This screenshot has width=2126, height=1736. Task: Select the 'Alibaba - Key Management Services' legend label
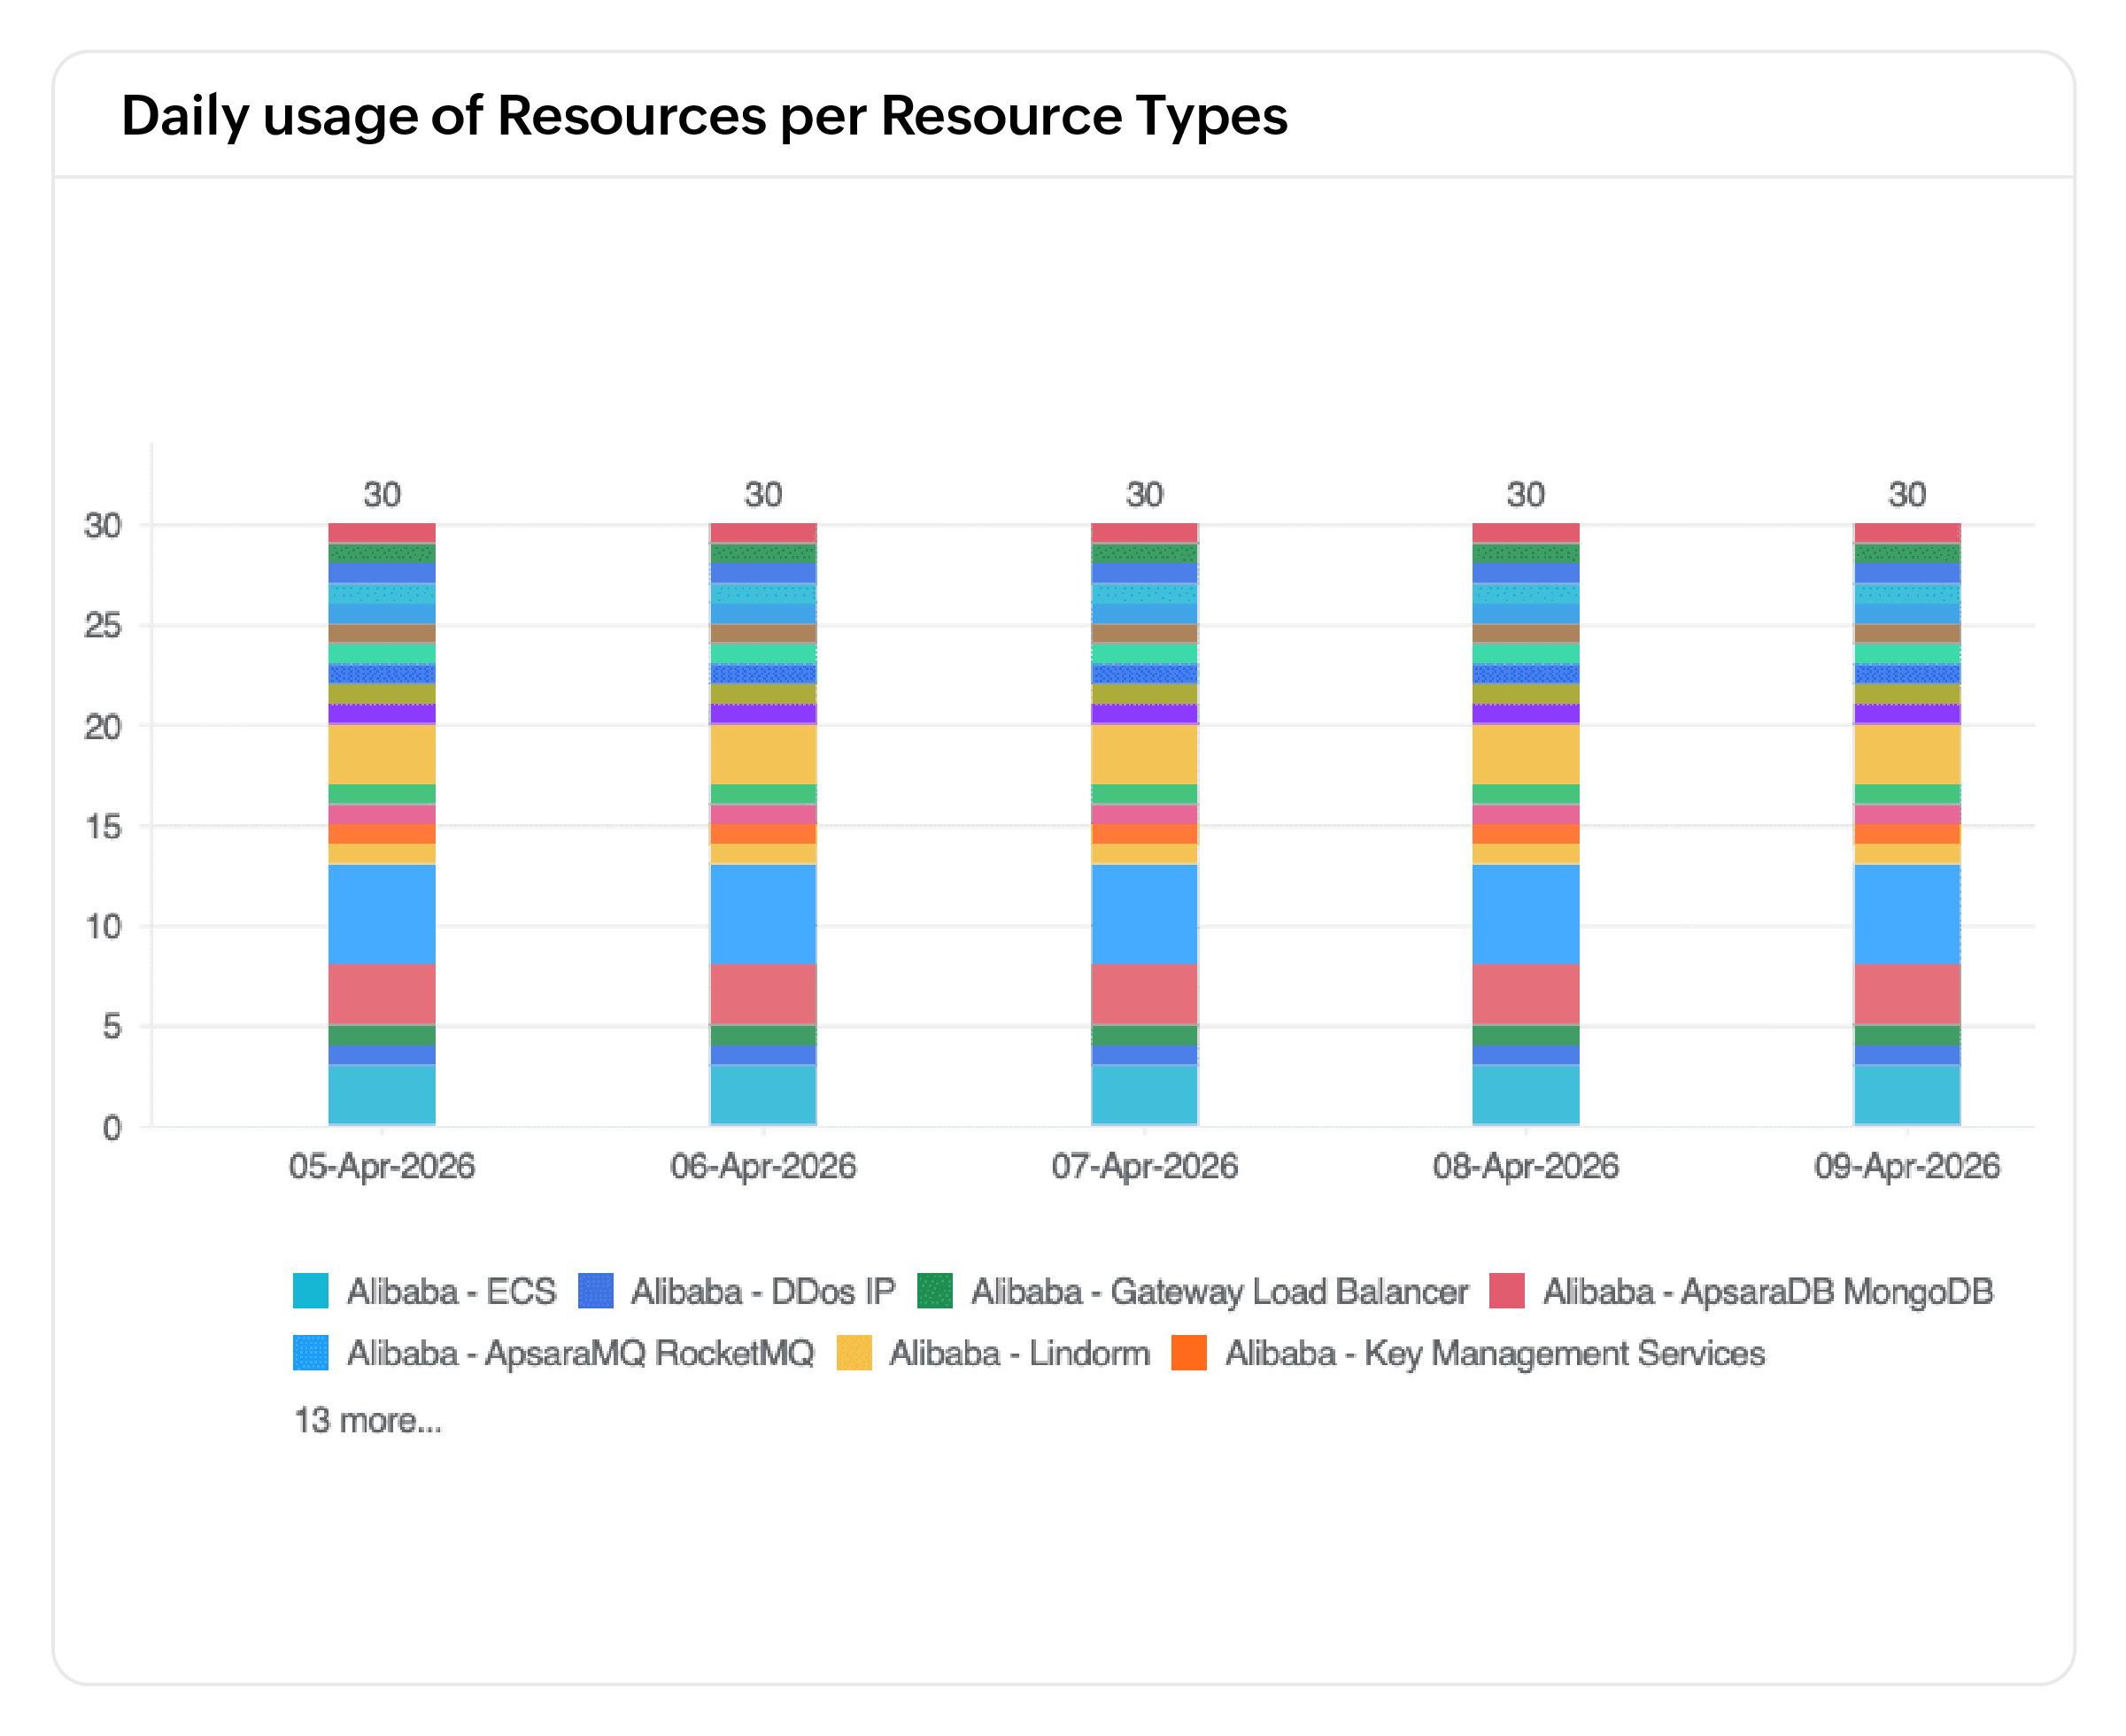point(1495,1353)
